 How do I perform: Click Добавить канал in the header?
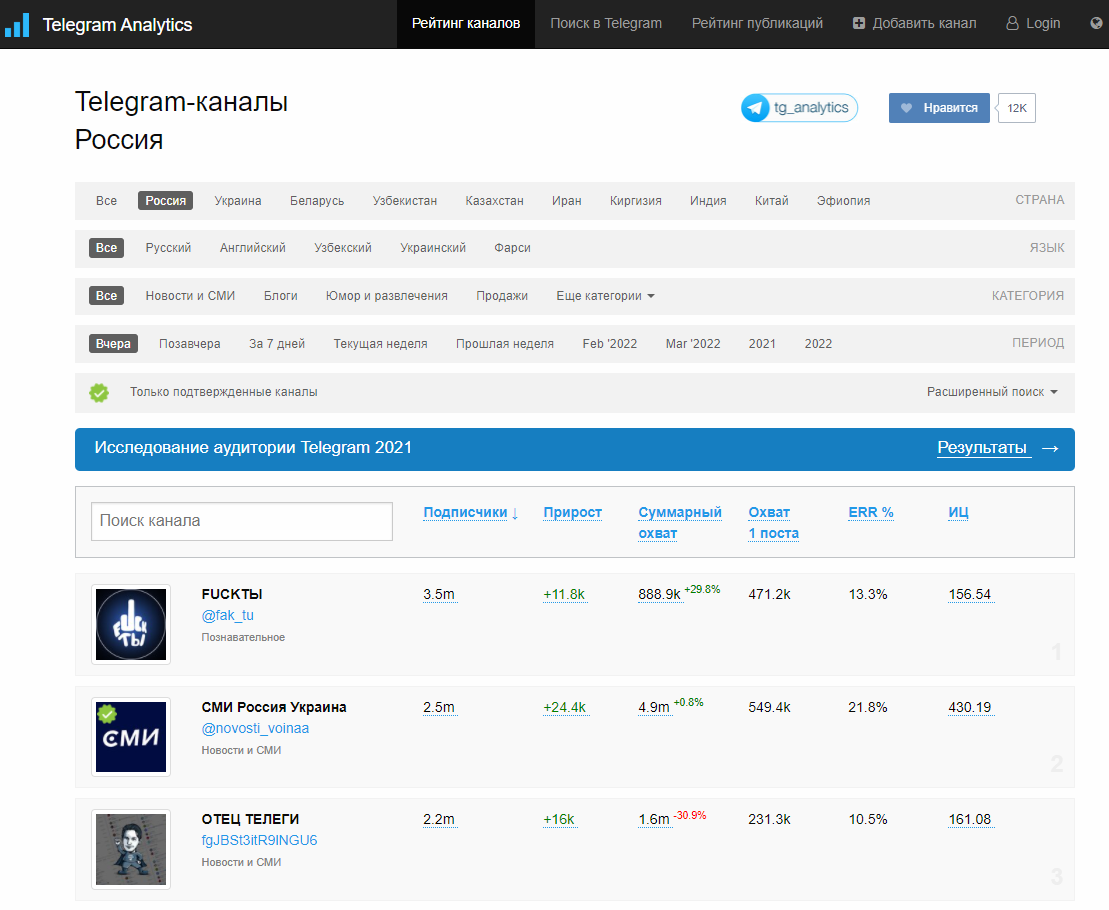pos(915,24)
